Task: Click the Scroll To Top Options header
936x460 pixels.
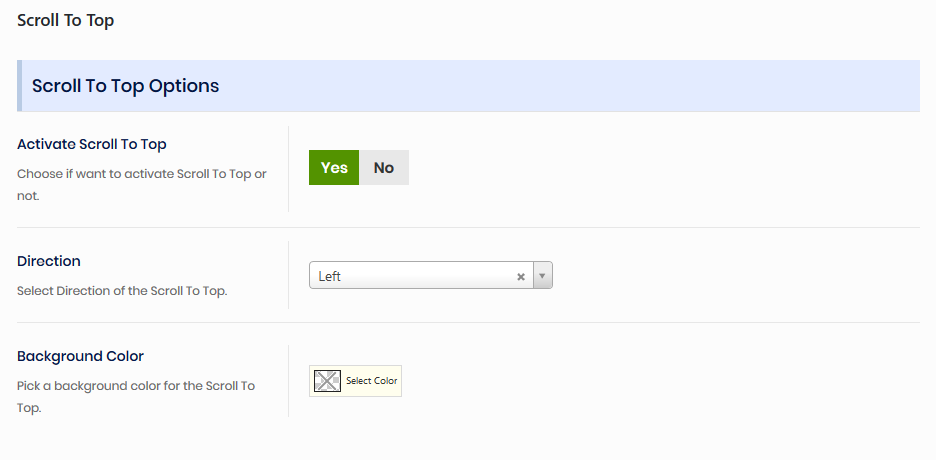Action: 126,86
